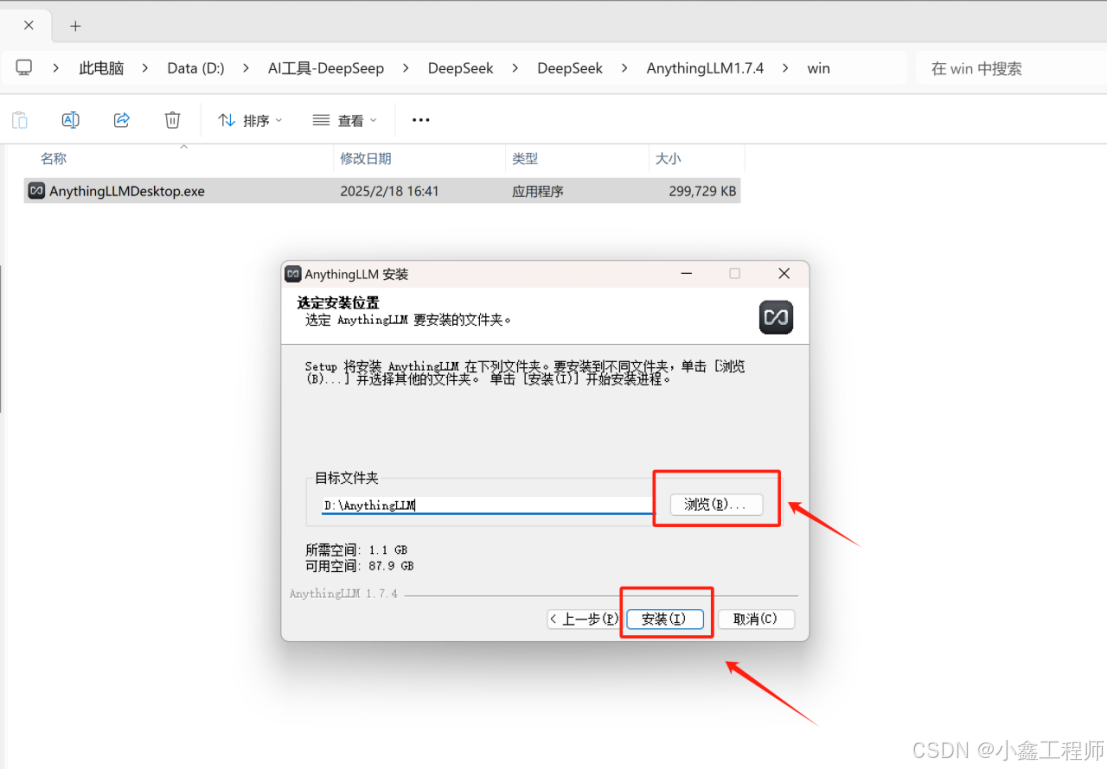The width and height of the screenshot is (1108, 770).
Task: Click the installer title bar app icon
Action: pyautogui.click(x=293, y=274)
